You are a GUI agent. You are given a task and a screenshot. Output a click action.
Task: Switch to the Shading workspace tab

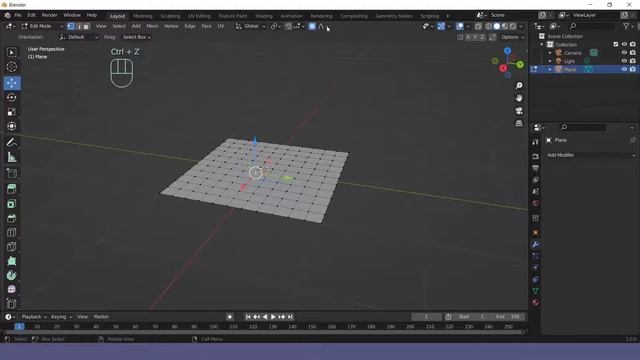click(x=264, y=16)
